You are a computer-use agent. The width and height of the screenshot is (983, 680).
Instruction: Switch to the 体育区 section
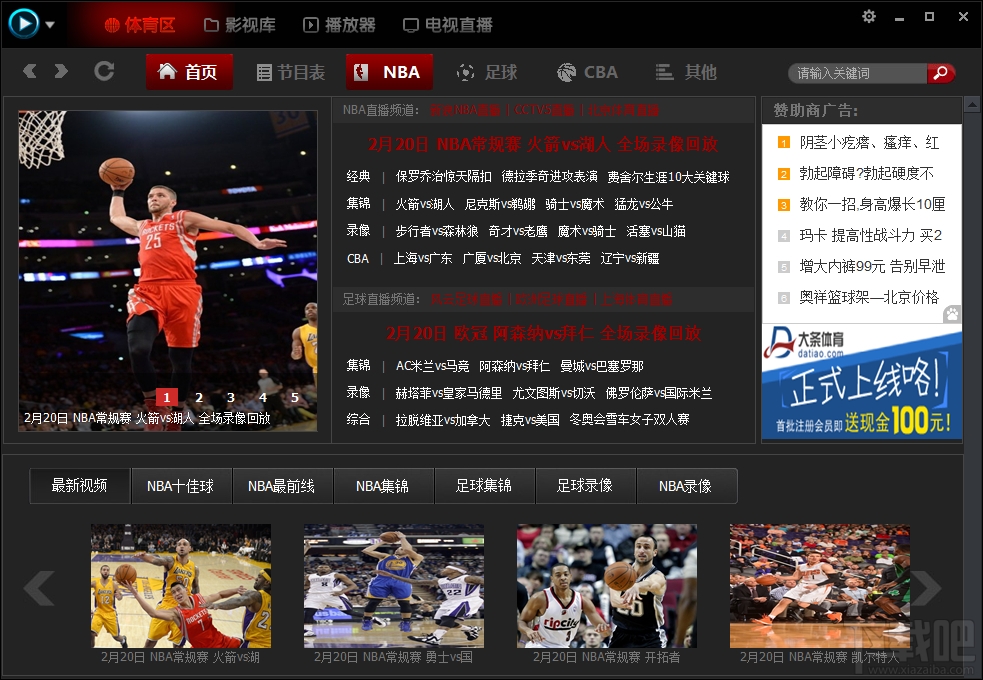pyautogui.click(x=140, y=25)
